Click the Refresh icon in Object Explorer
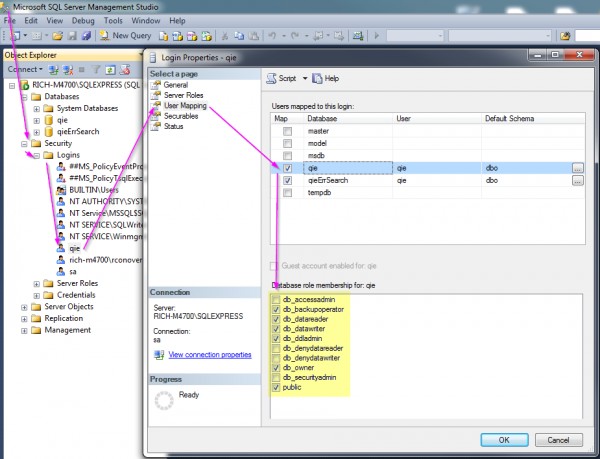 tap(110, 70)
